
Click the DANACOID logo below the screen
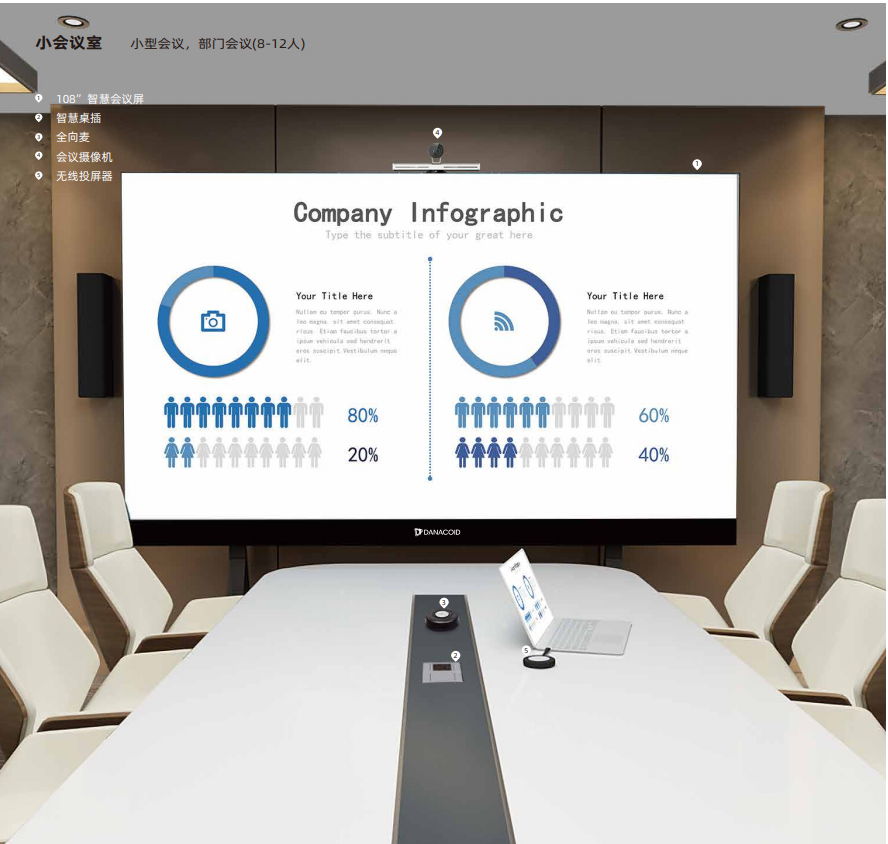(x=437, y=532)
